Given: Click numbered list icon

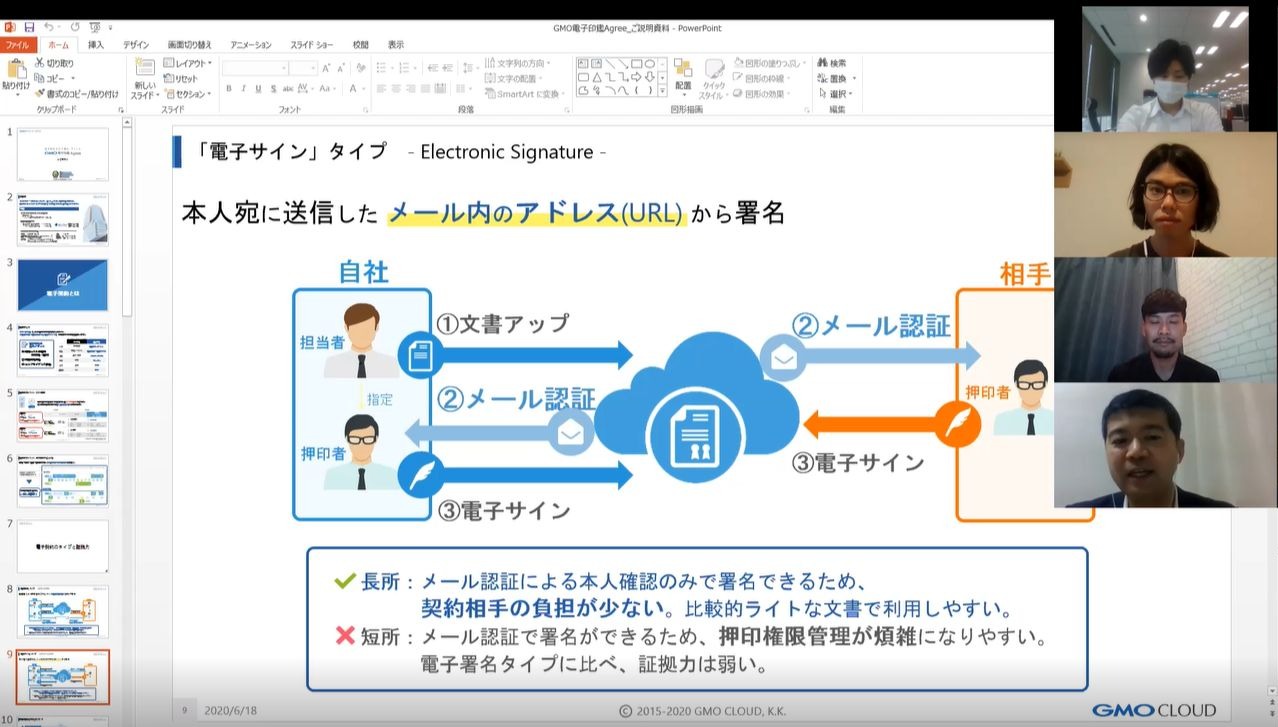Looking at the screenshot, I should coord(406,68).
